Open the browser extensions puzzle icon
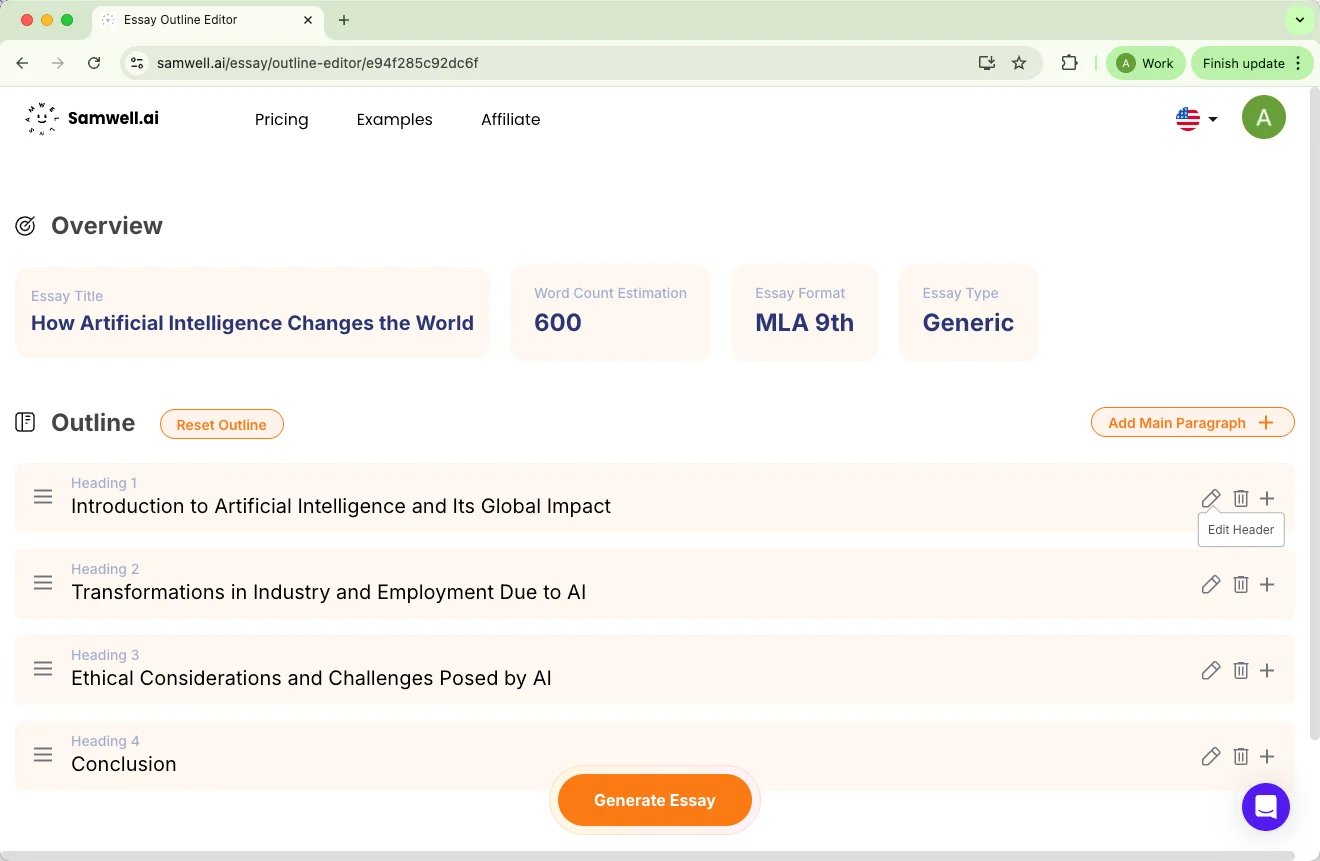The width and height of the screenshot is (1320, 861). pos(1069,63)
